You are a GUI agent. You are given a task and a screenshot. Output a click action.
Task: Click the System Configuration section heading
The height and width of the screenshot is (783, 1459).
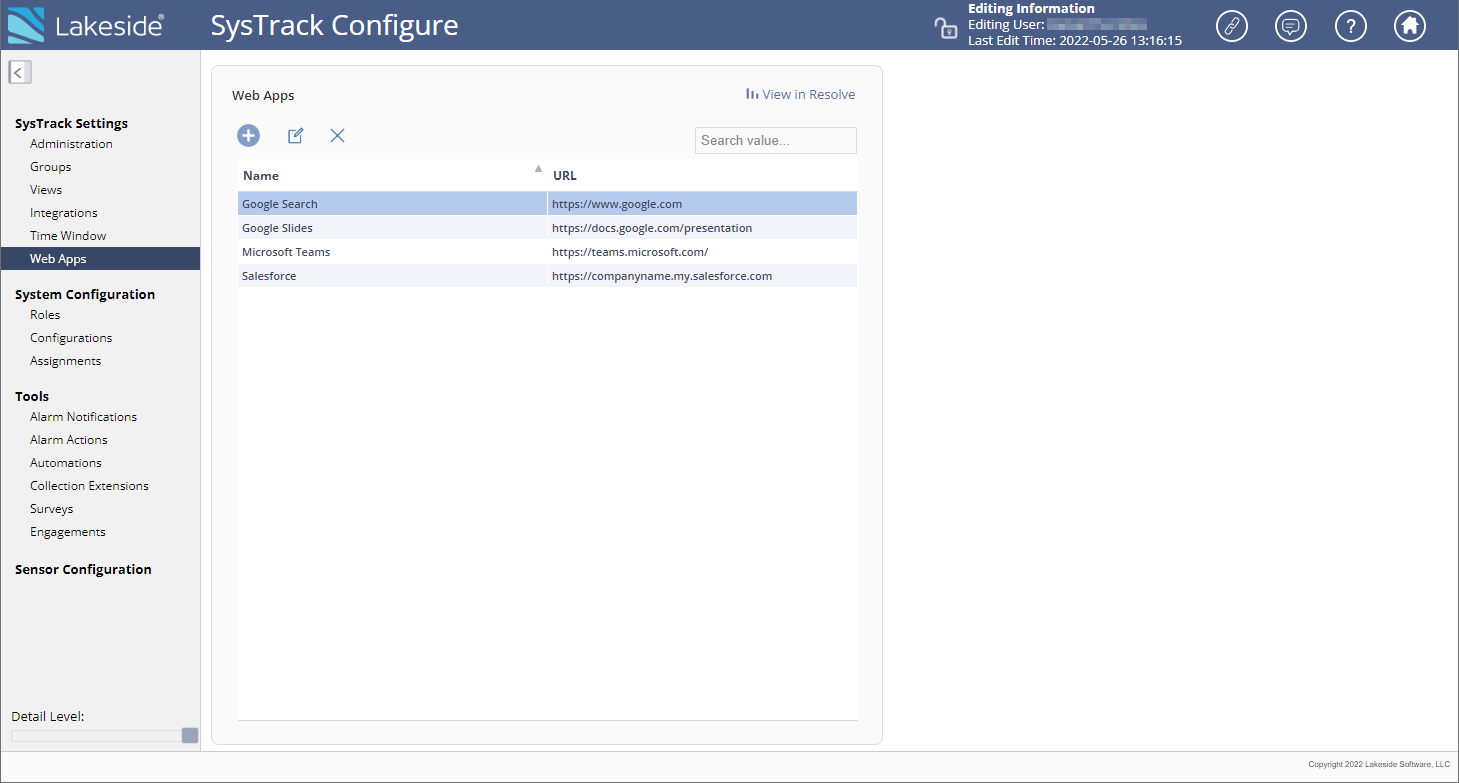point(85,295)
